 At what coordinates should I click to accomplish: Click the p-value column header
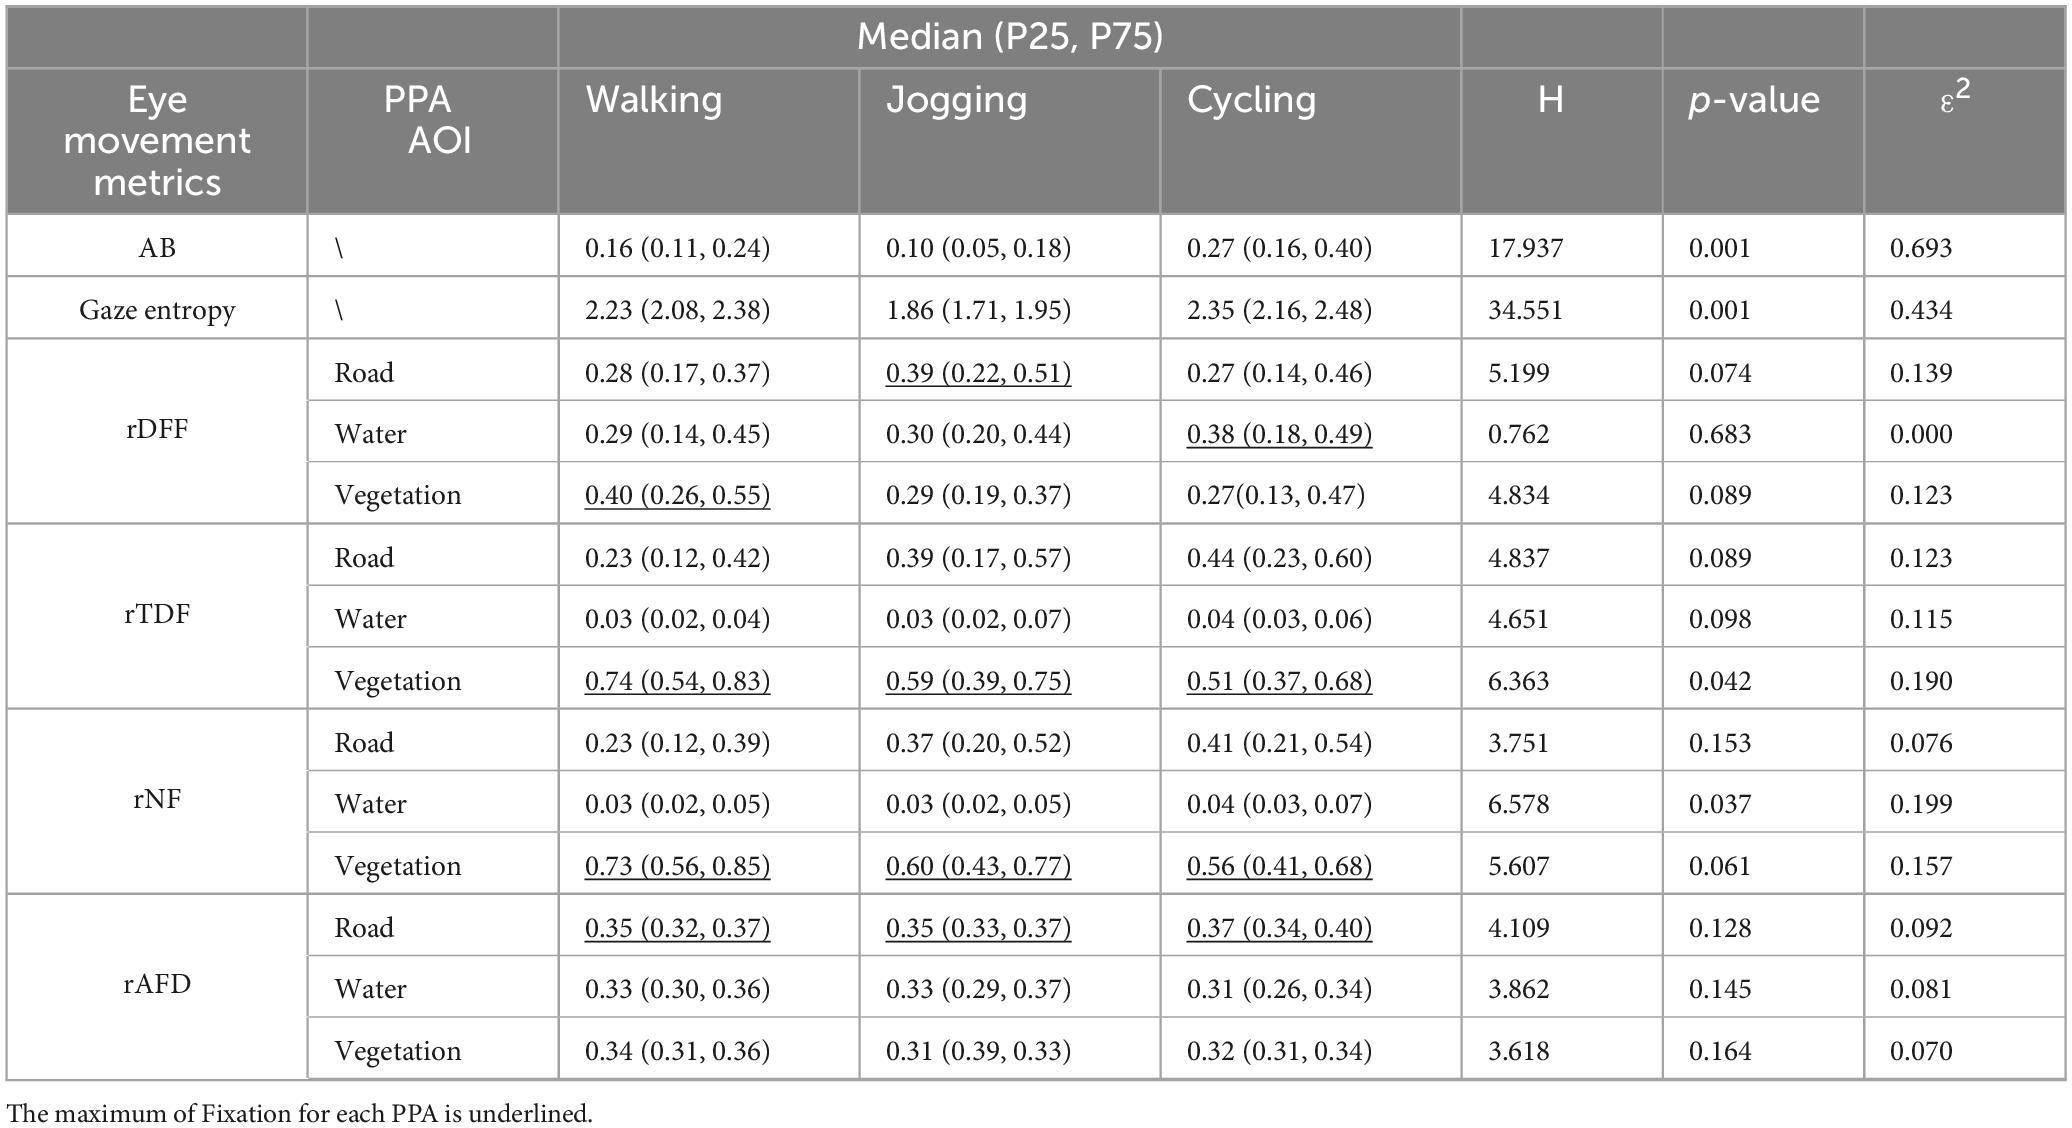click(x=1754, y=100)
